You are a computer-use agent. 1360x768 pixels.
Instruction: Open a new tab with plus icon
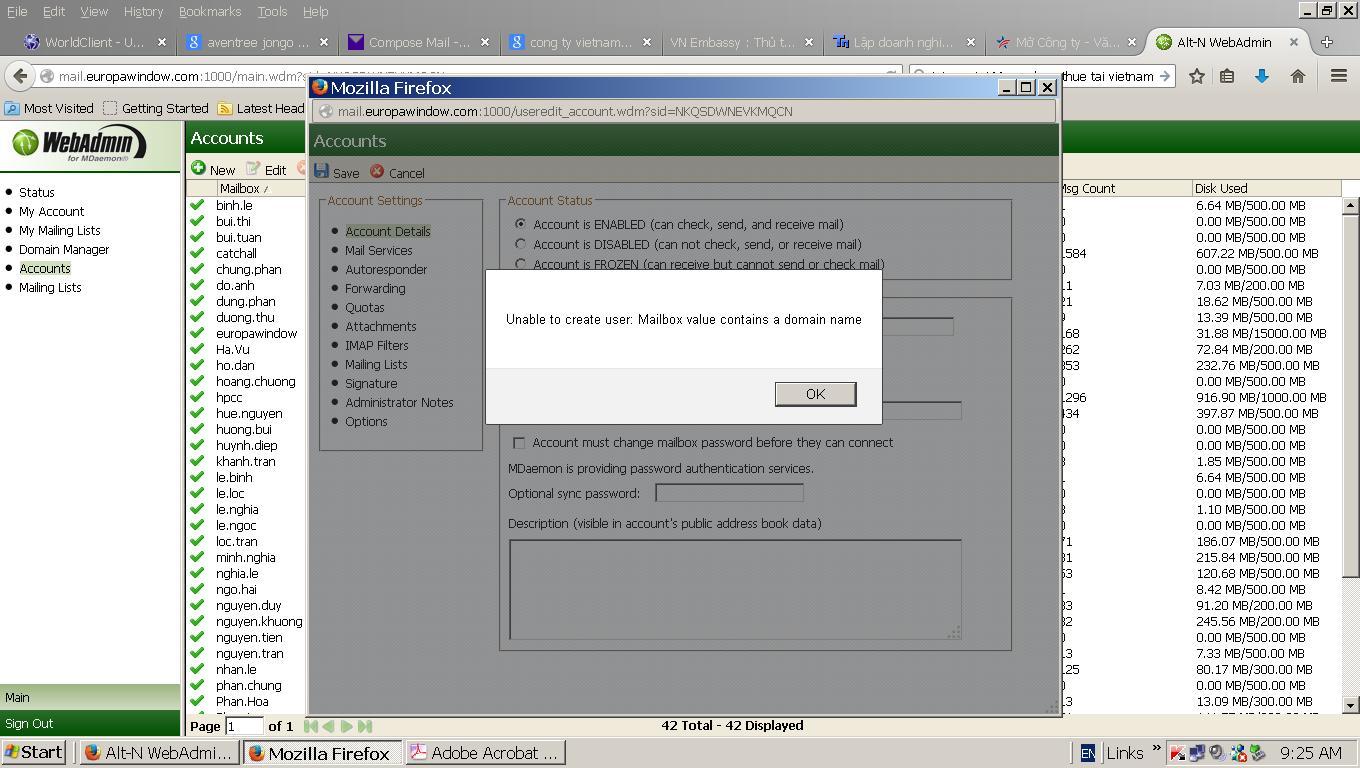point(1327,42)
